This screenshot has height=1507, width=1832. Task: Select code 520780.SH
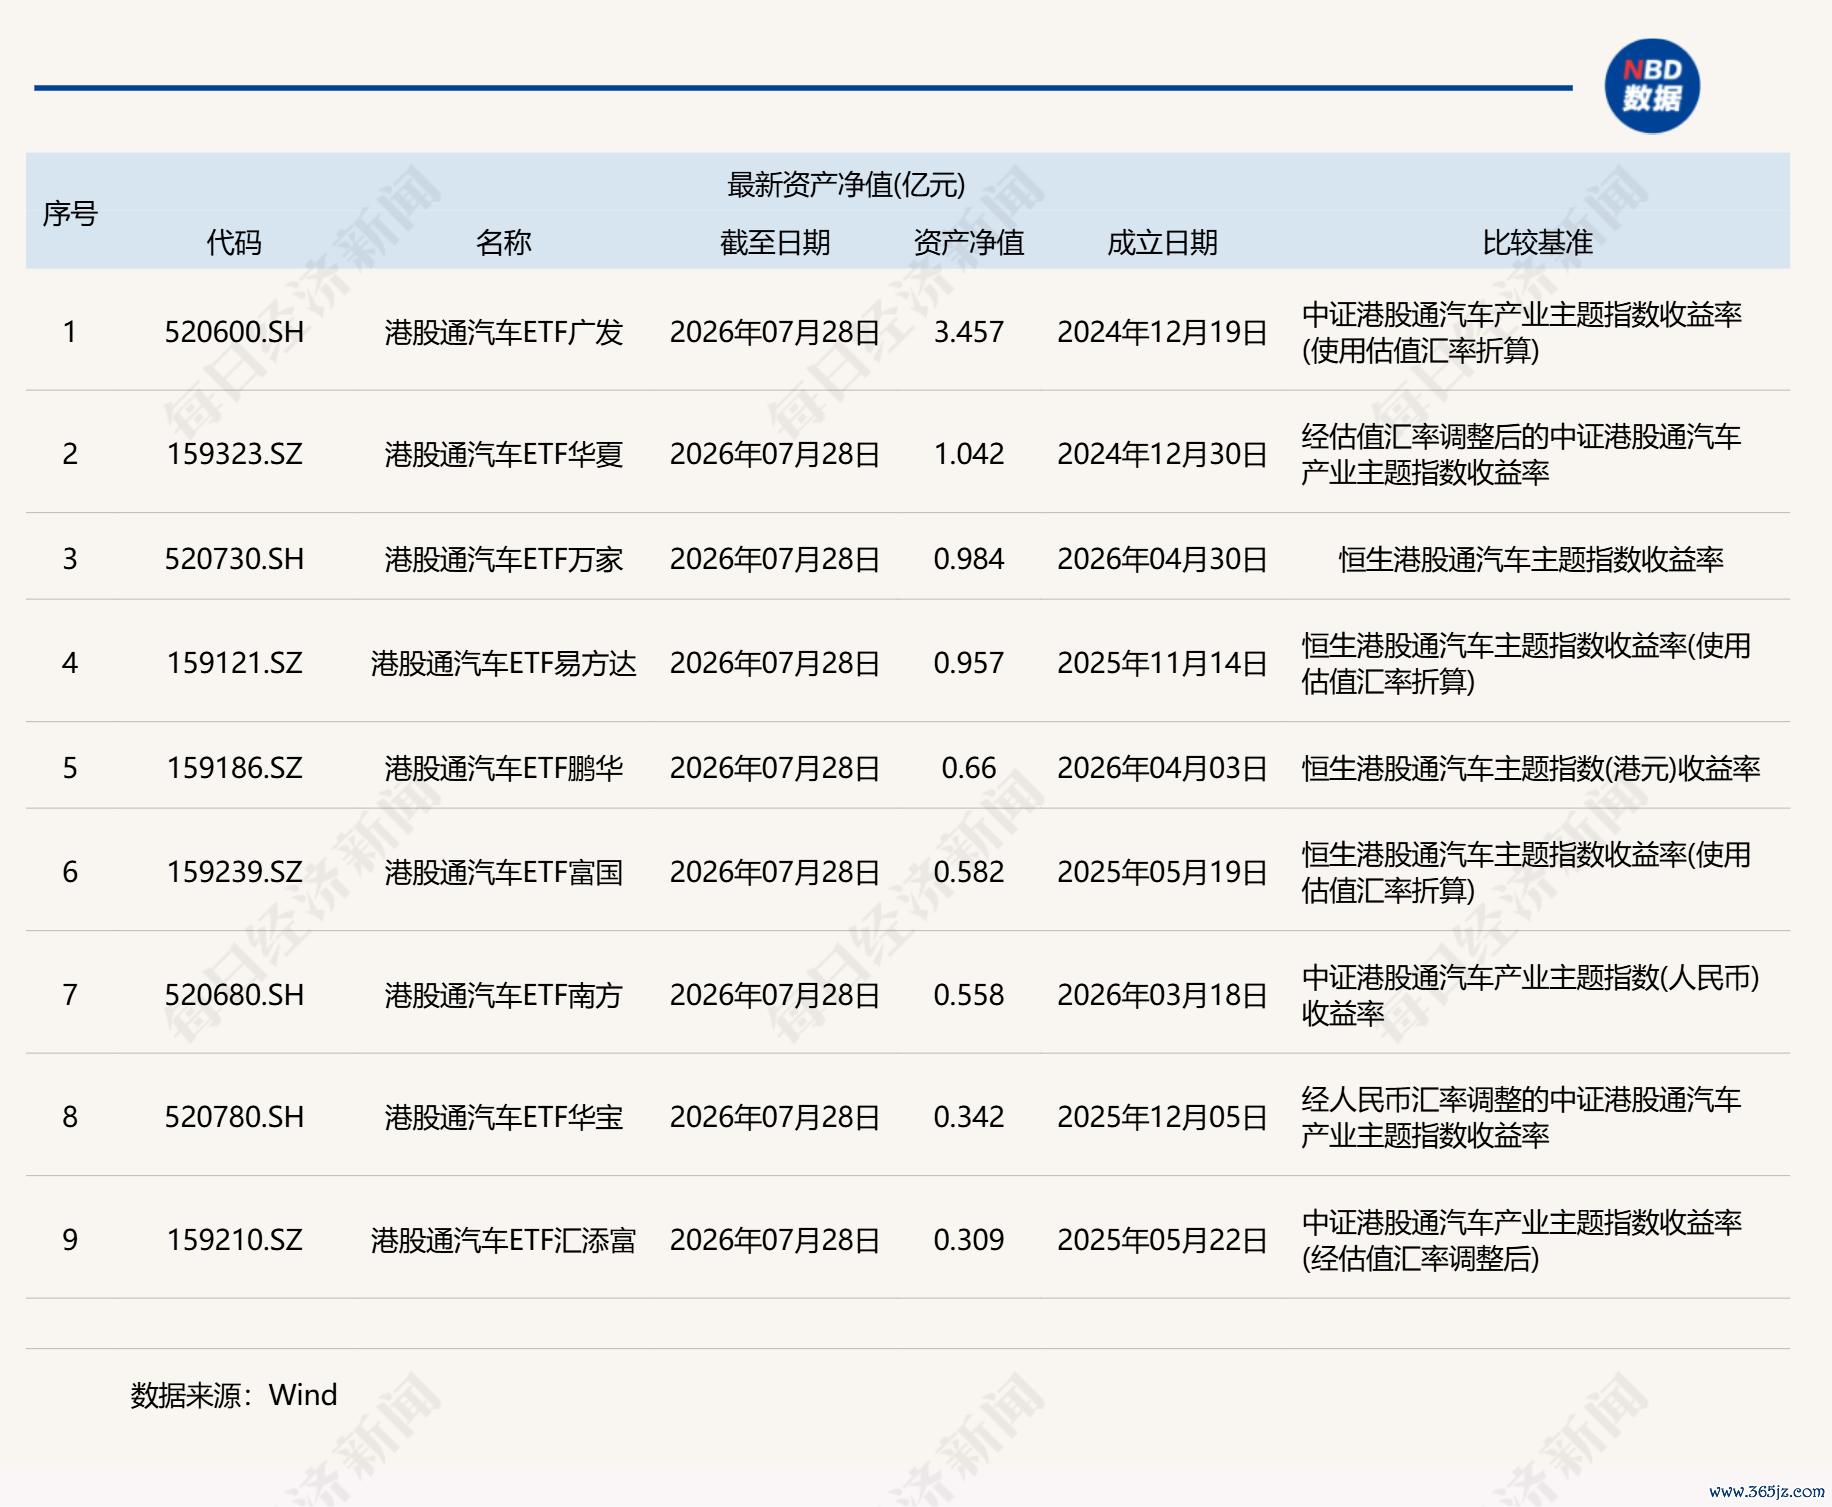pos(234,1116)
